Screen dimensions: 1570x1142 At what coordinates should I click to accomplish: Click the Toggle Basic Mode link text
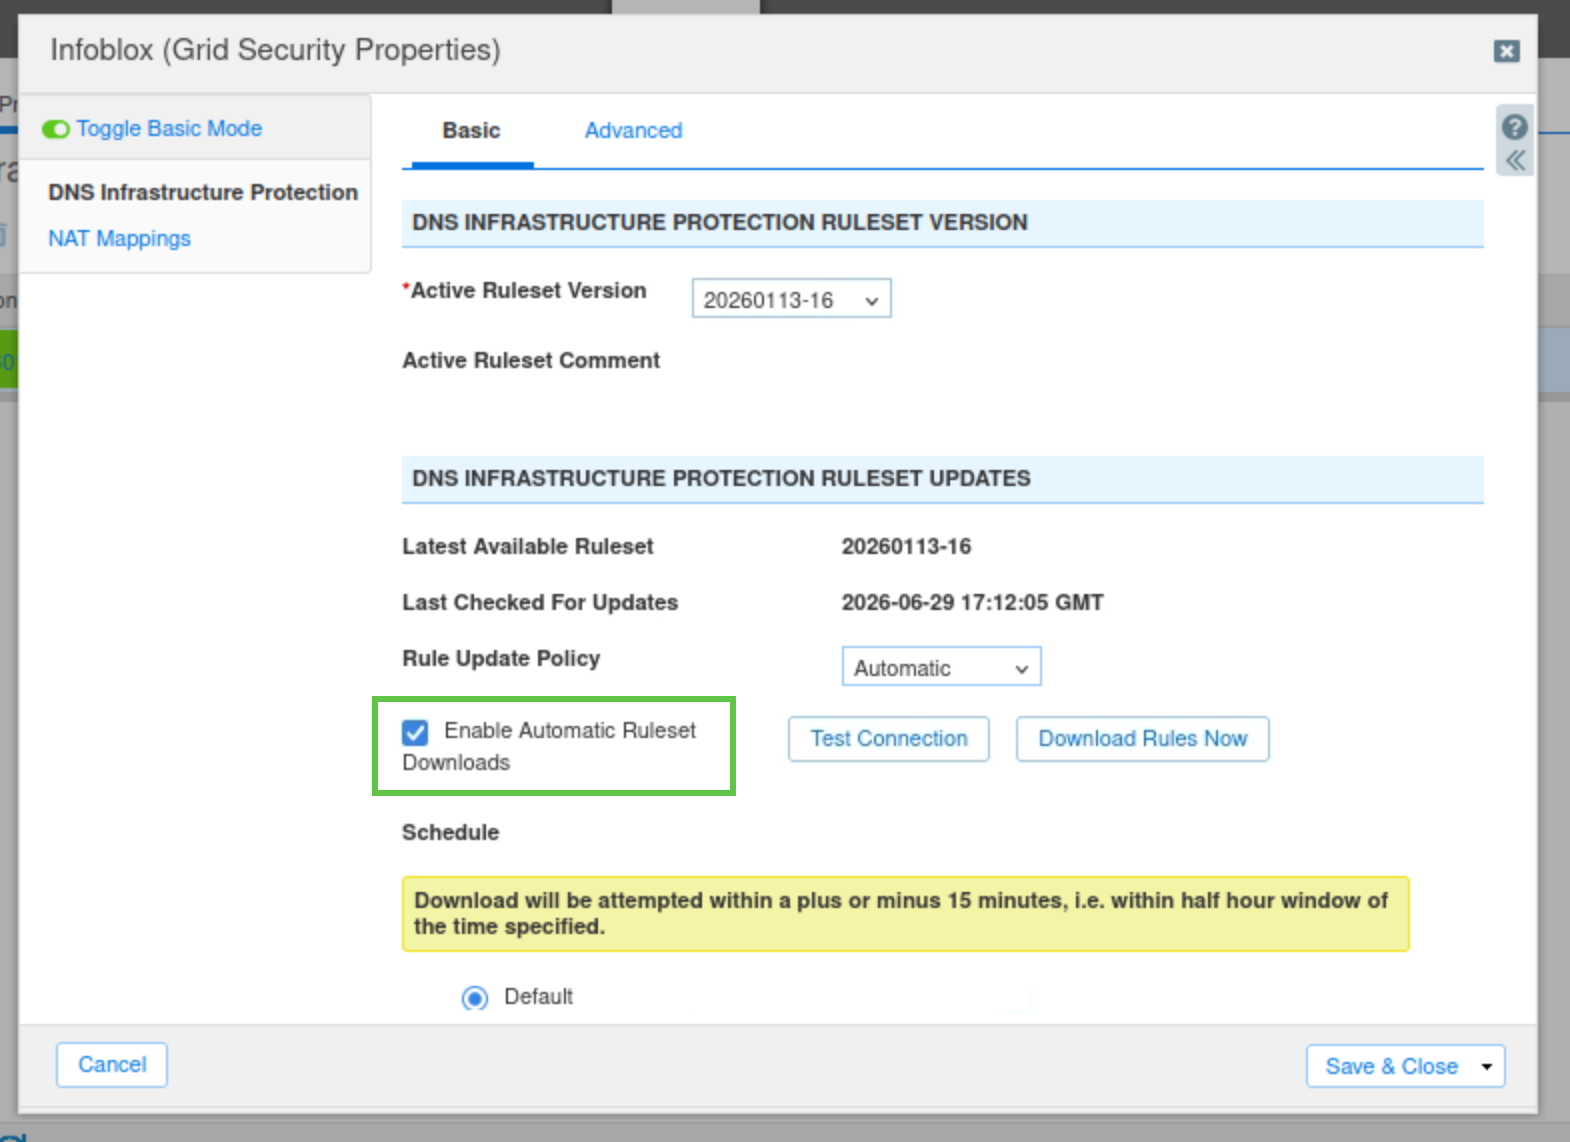point(169,129)
